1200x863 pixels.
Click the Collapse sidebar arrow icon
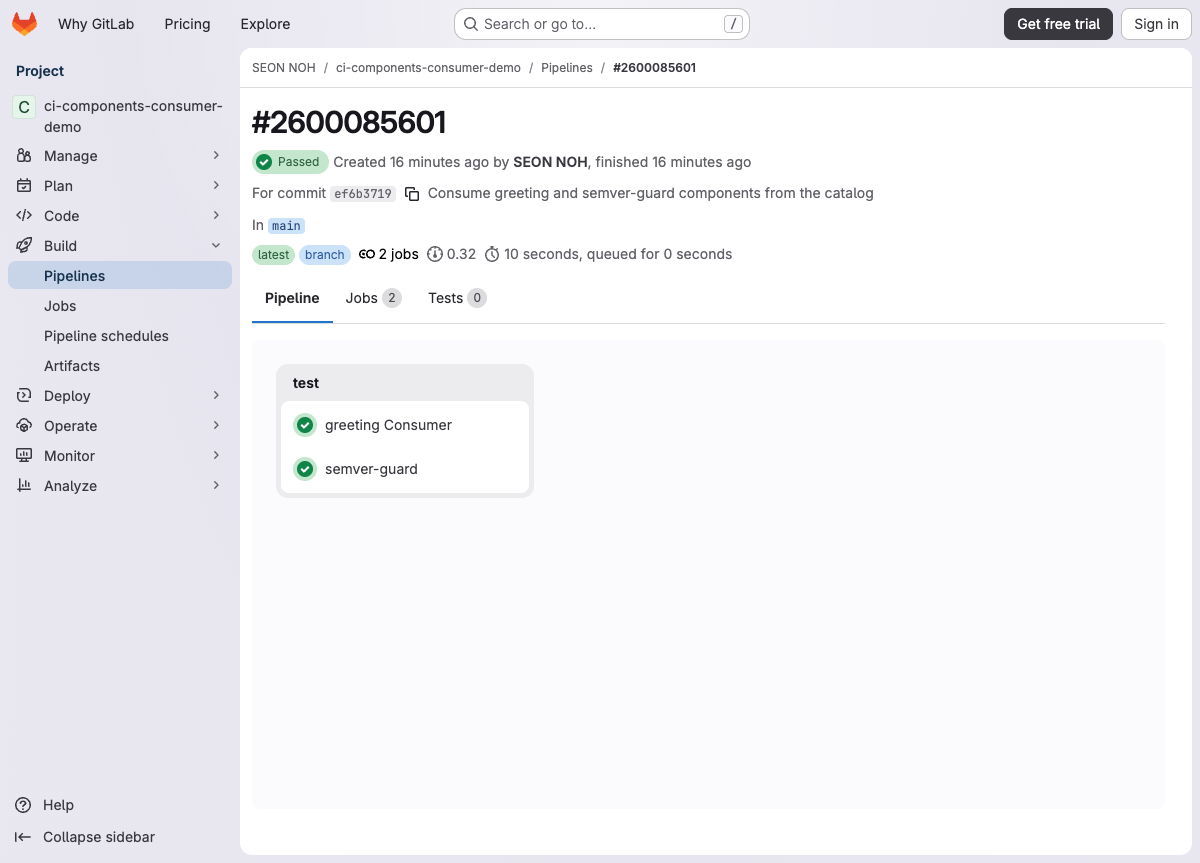coord(23,837)
